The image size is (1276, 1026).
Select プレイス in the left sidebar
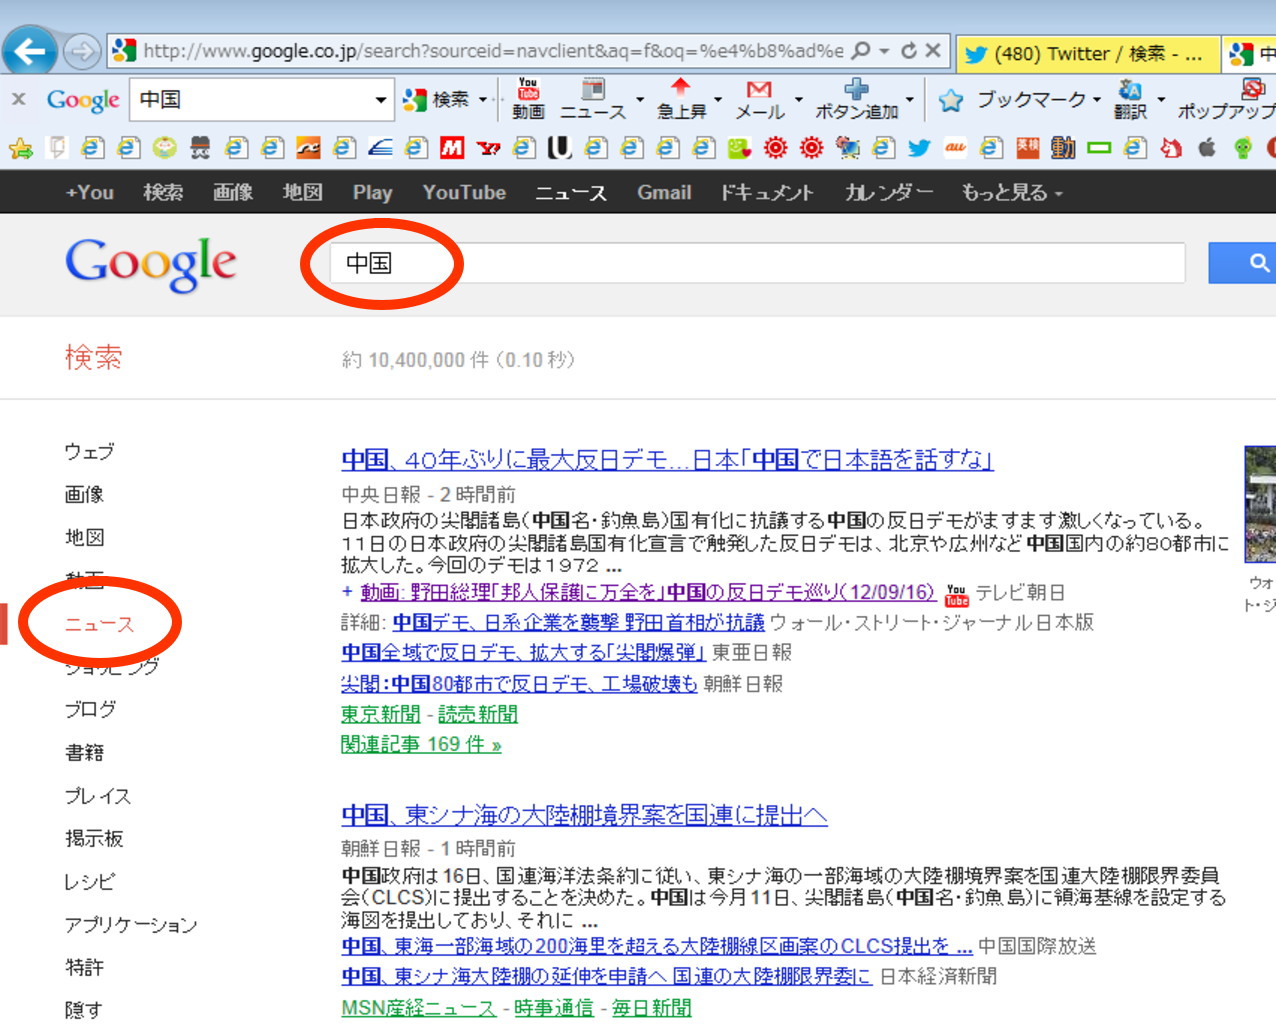(x=98, y=796)
